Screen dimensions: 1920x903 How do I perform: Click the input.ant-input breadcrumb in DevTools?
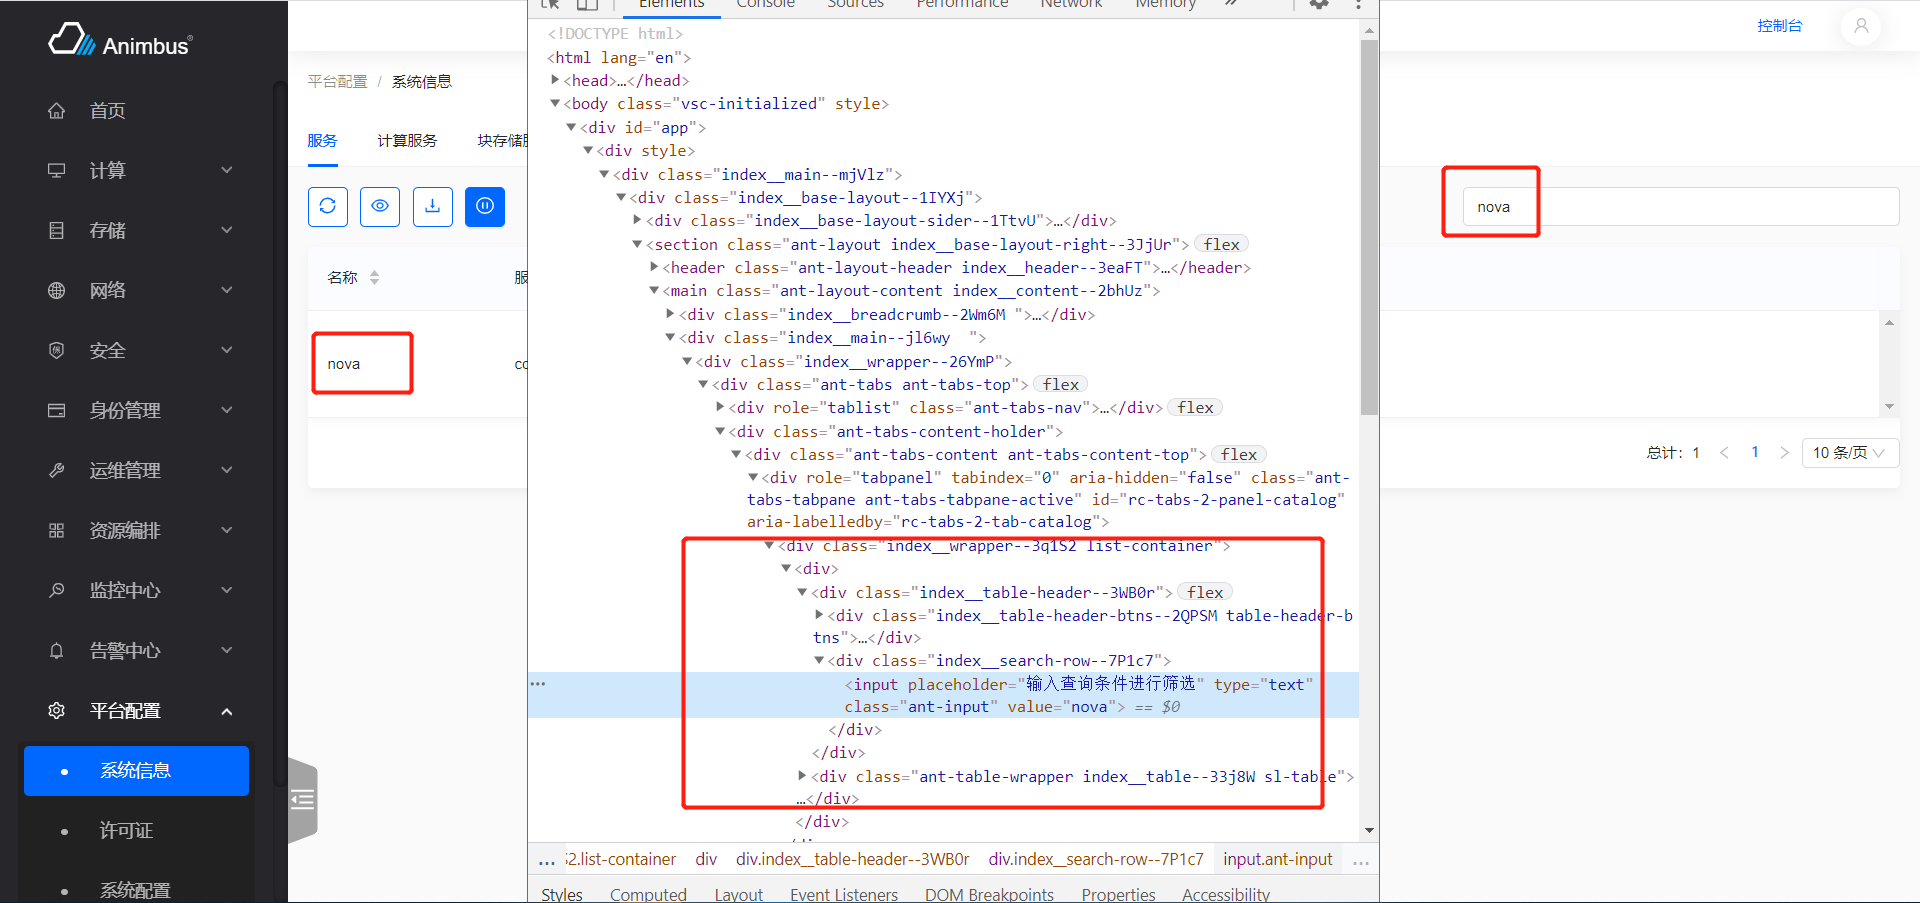click(x=1277, y=859)
